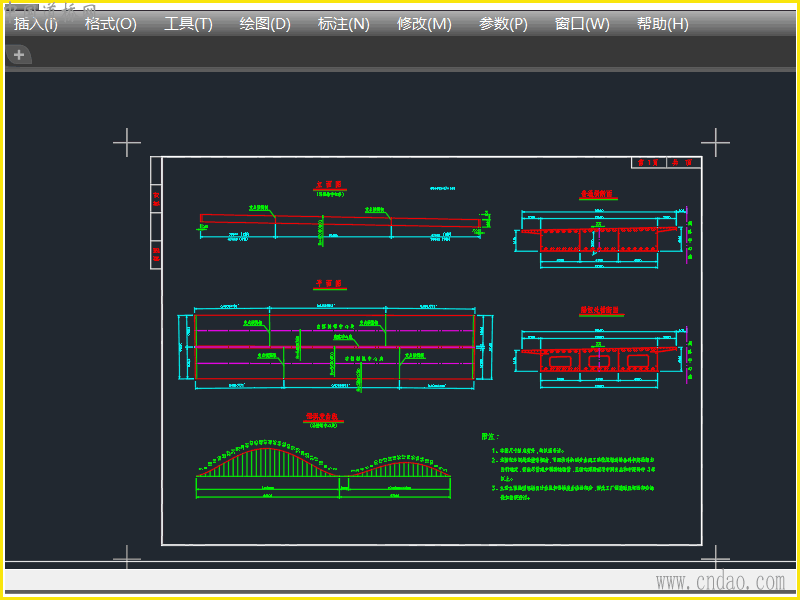This screenshot has width=800, height=600.
Task: Click the upper-right cross-section title text
Action: 598,194
